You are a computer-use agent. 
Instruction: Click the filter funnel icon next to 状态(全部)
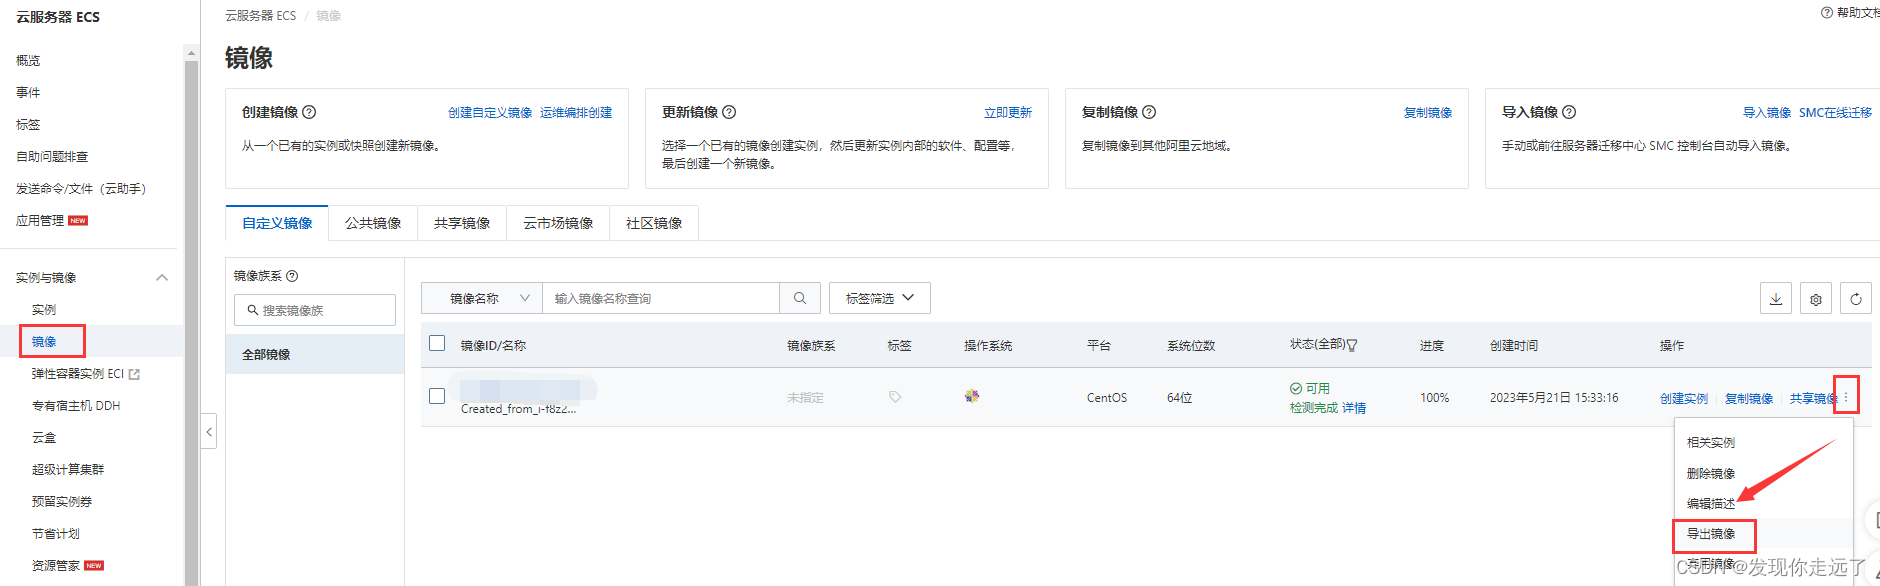[1352, 345]
